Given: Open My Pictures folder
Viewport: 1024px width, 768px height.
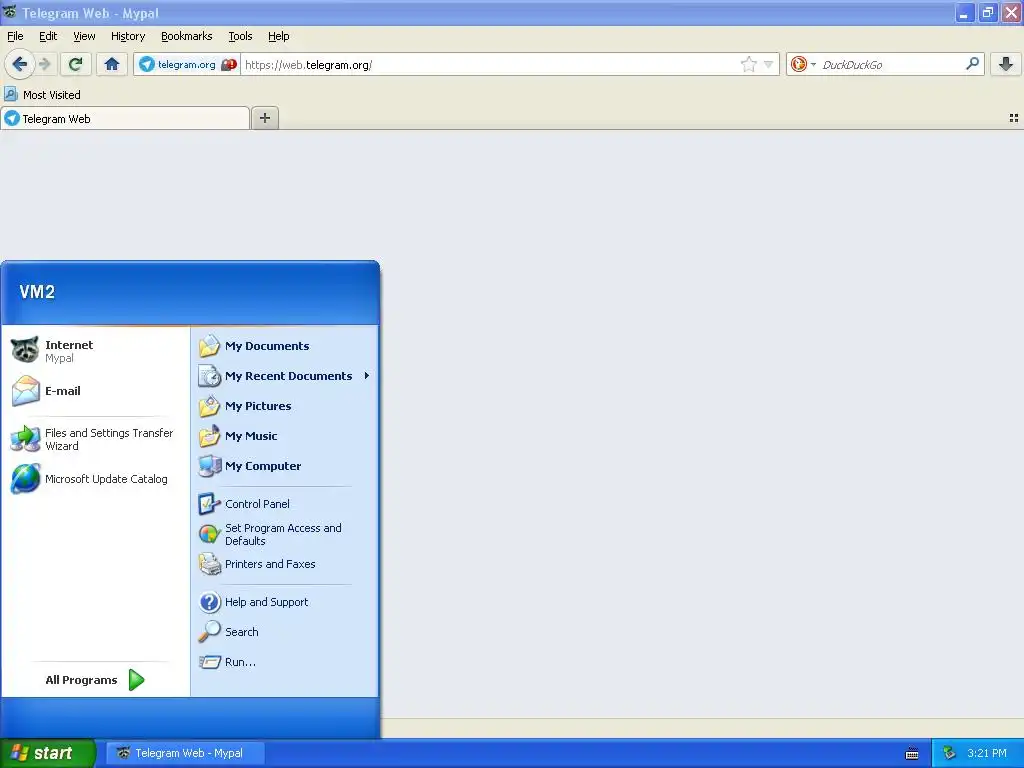Looking at the screenshot, I should 285,406.
